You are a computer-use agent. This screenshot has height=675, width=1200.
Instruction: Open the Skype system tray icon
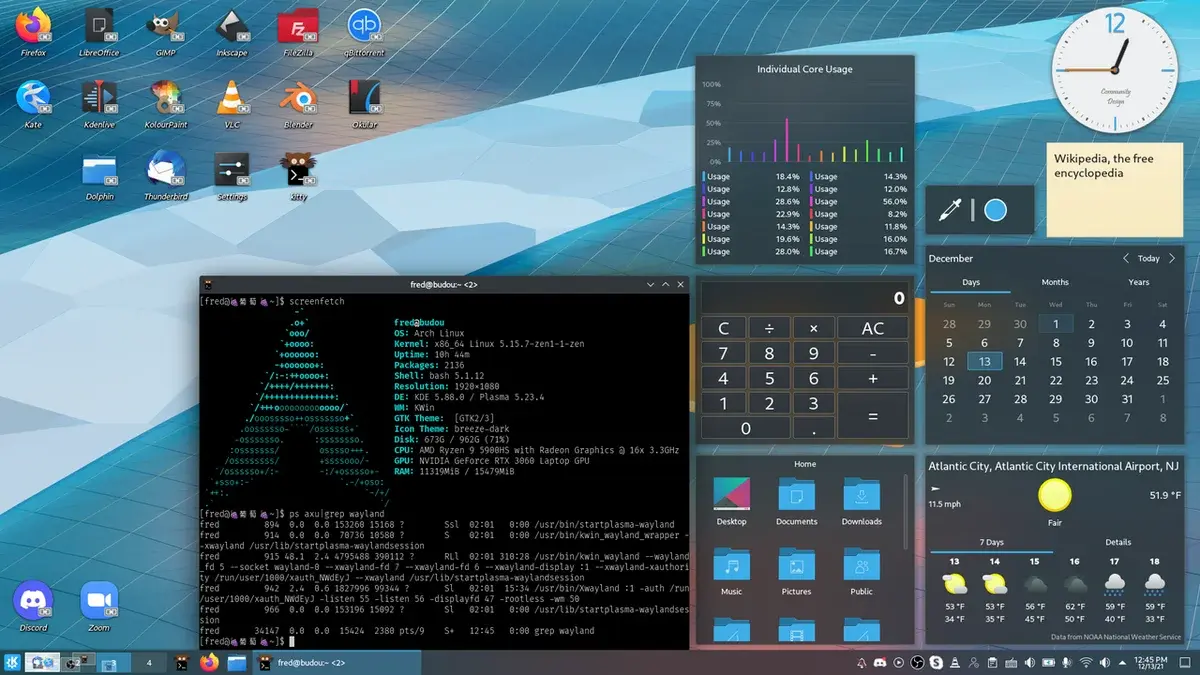(936, 662)
